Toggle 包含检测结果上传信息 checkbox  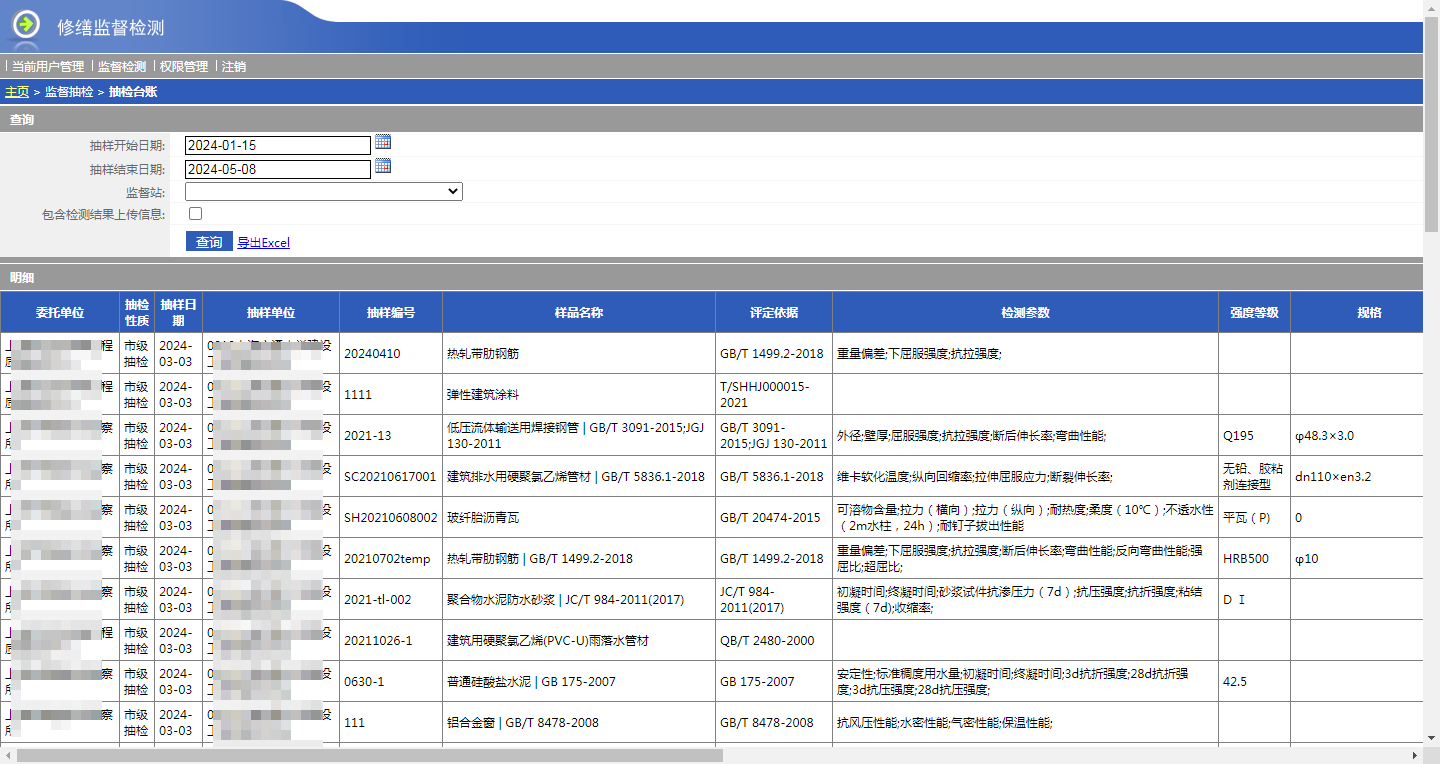tap(195, 213)
